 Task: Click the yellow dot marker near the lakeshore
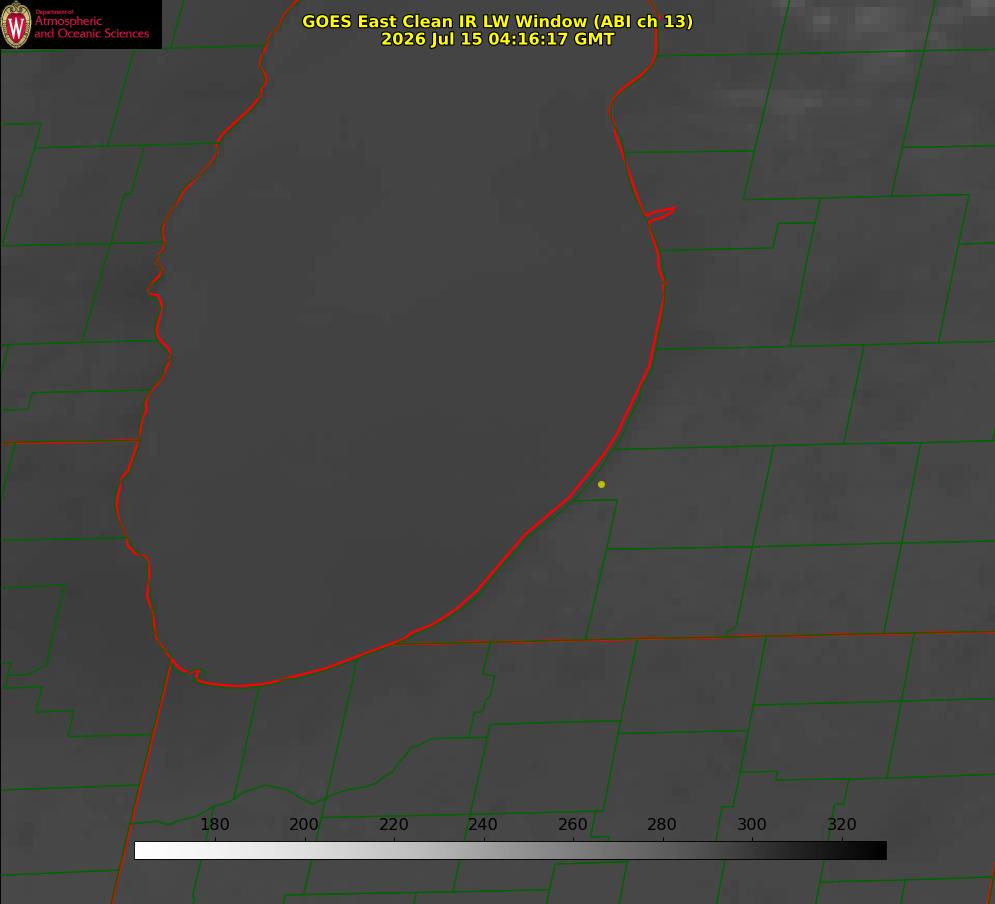tap(601, 484)
